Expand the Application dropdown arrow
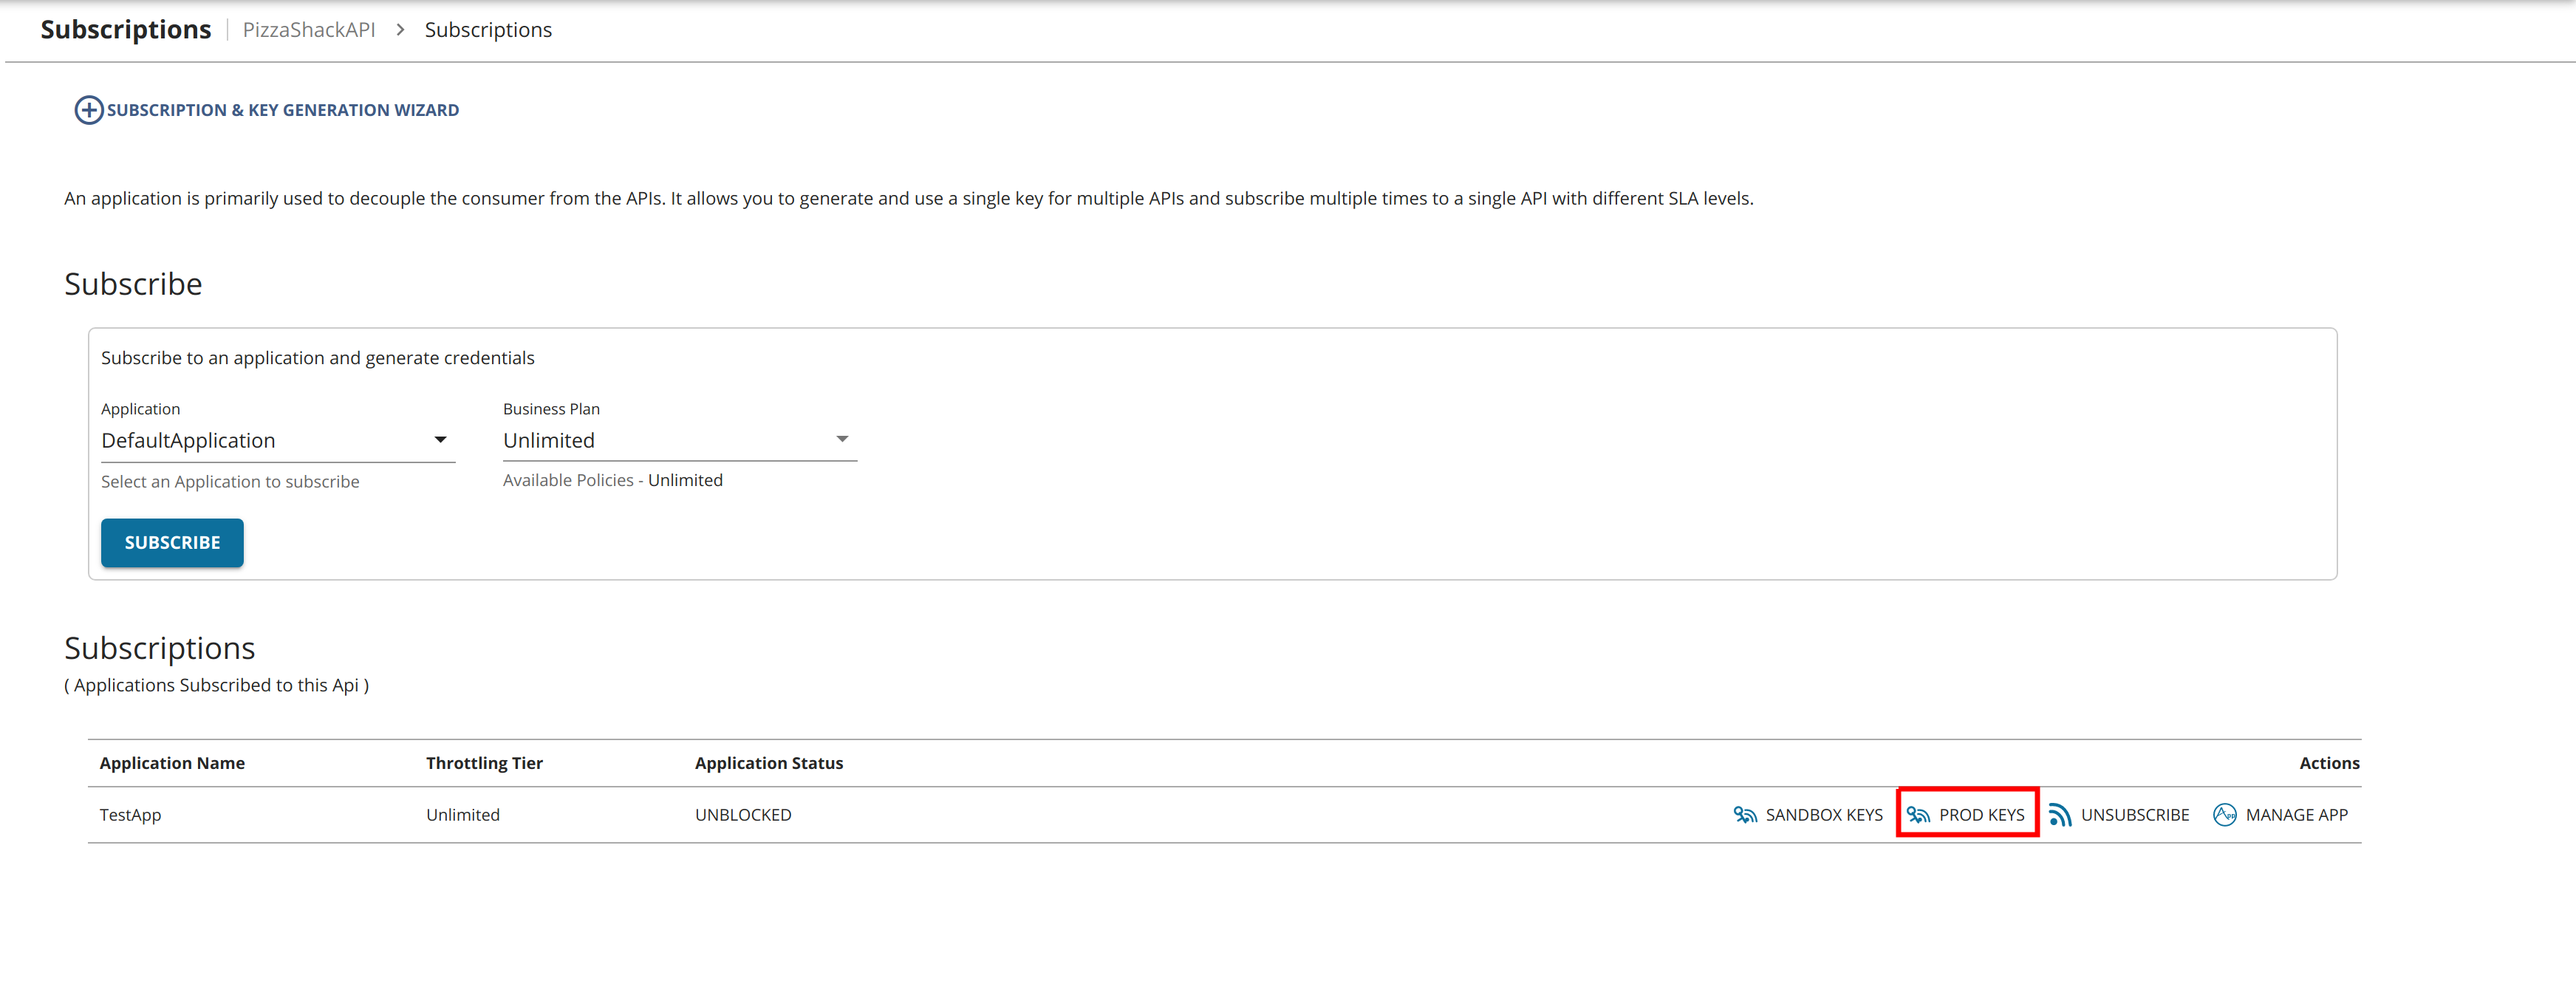The height and width of the screenshot is (995, 2576). (x=440, y=440)
